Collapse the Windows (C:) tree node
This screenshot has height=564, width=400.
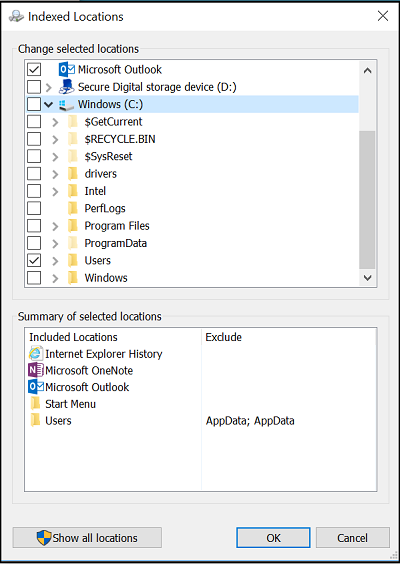click(x=49, y=105)
